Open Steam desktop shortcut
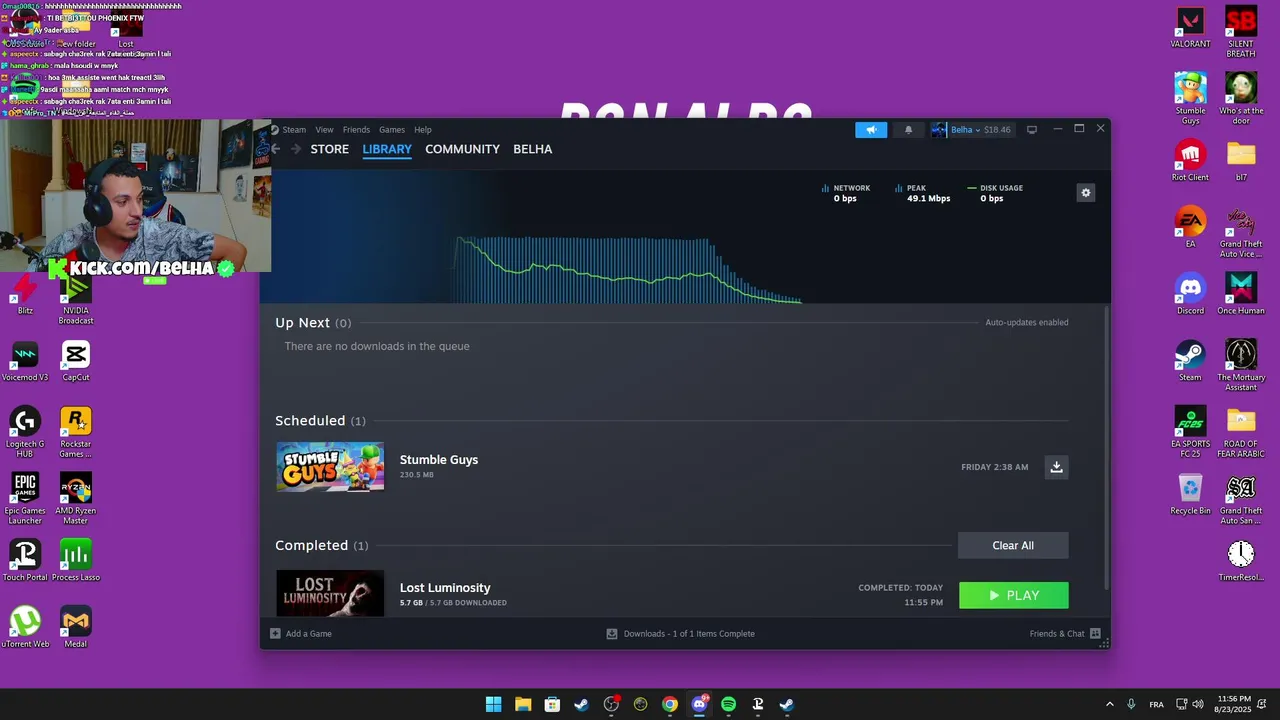1280x720 pixels. click(1190, 361)
